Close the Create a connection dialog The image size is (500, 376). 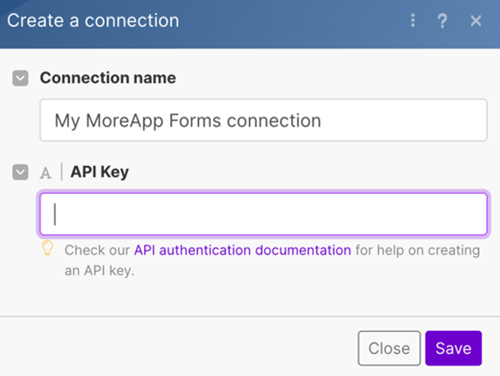[476, 21]
